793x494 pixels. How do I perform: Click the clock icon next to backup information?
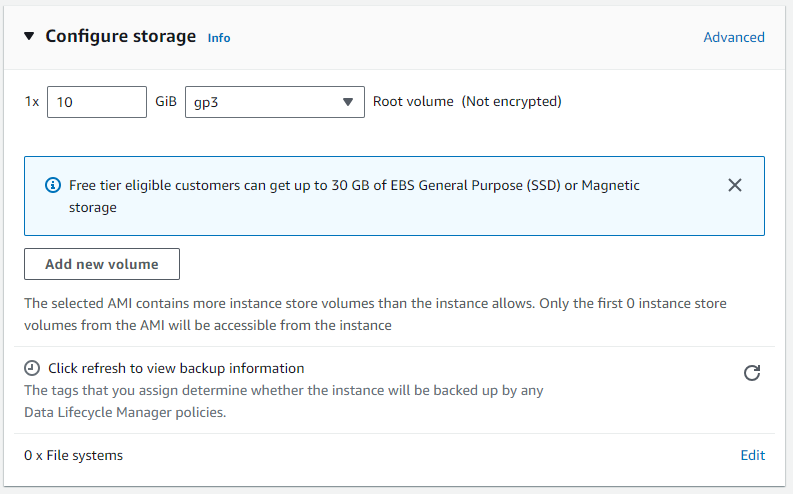[x=32, y=368]
